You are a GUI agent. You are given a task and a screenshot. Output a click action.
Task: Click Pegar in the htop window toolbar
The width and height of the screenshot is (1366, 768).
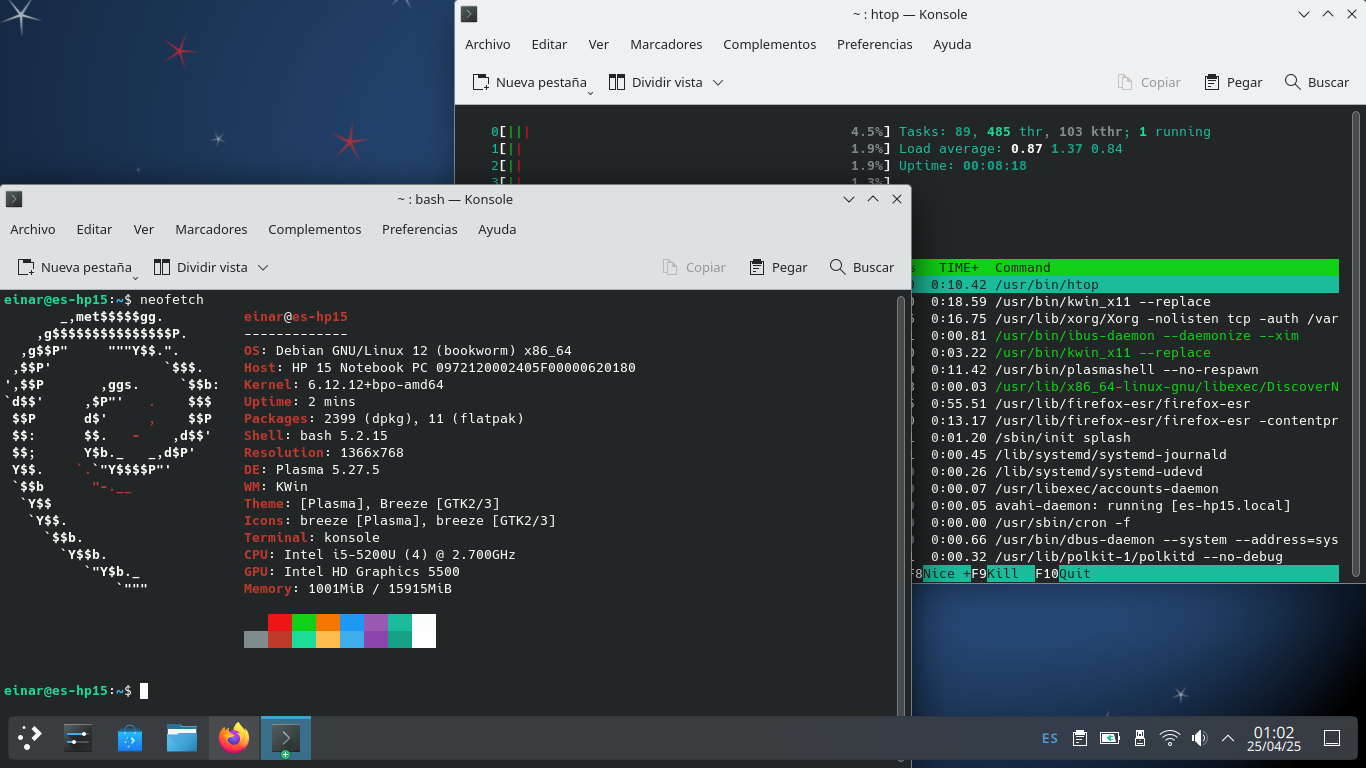point(1233,82)
